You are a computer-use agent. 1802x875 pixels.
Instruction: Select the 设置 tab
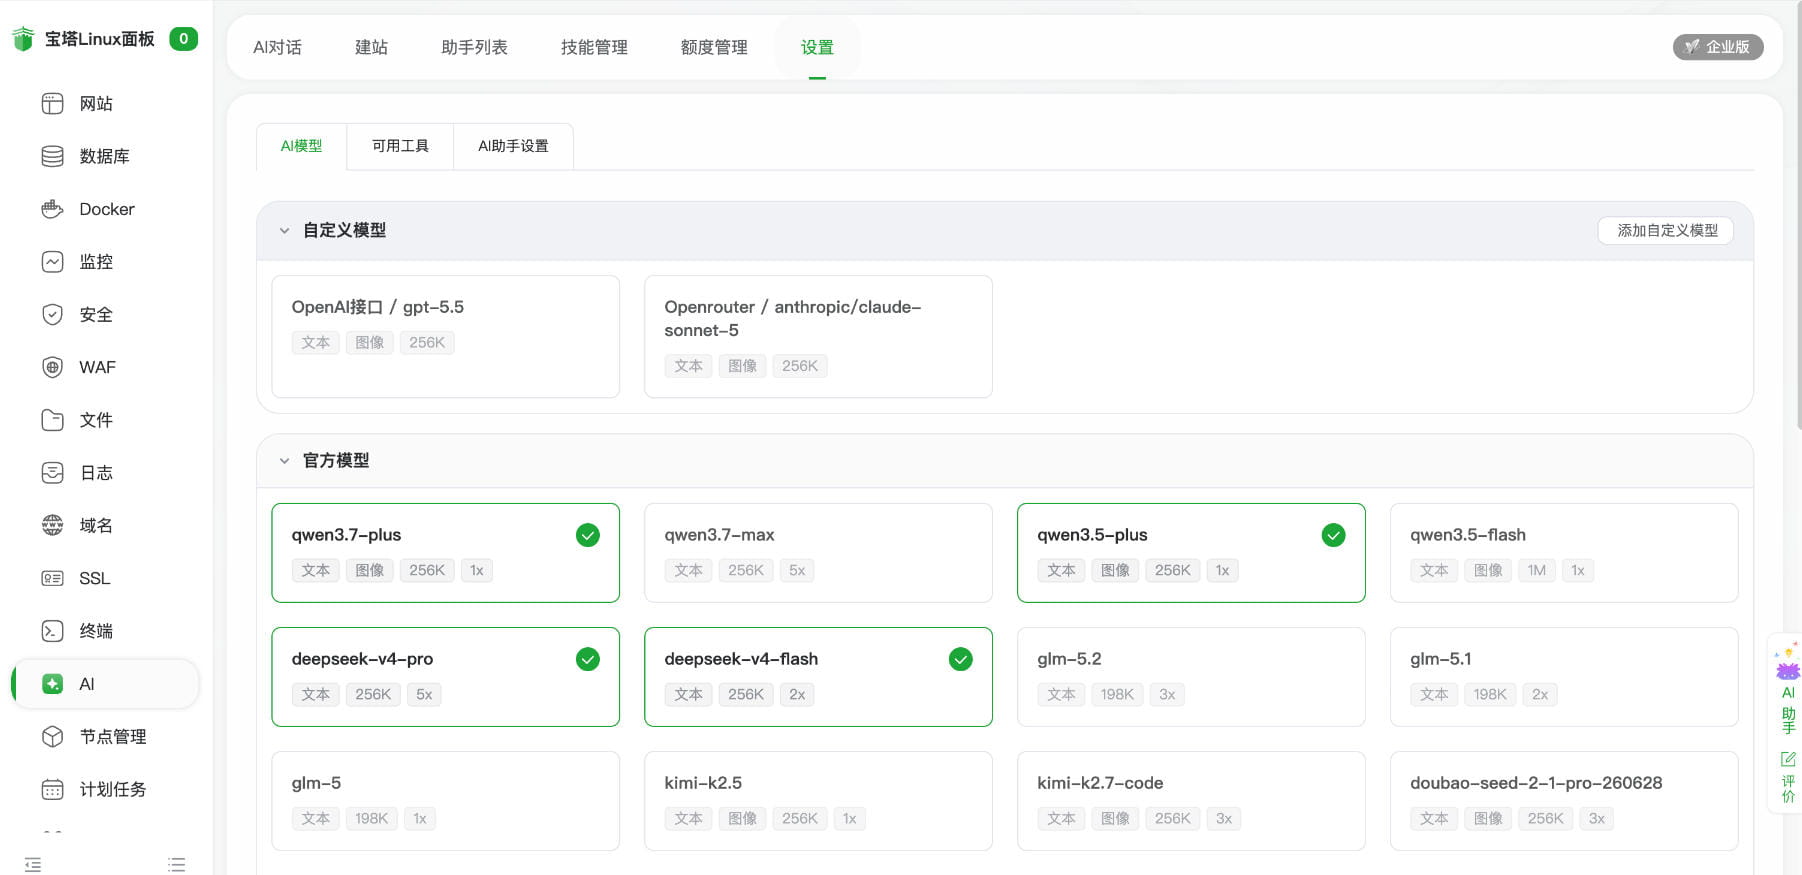coord(817,47)
